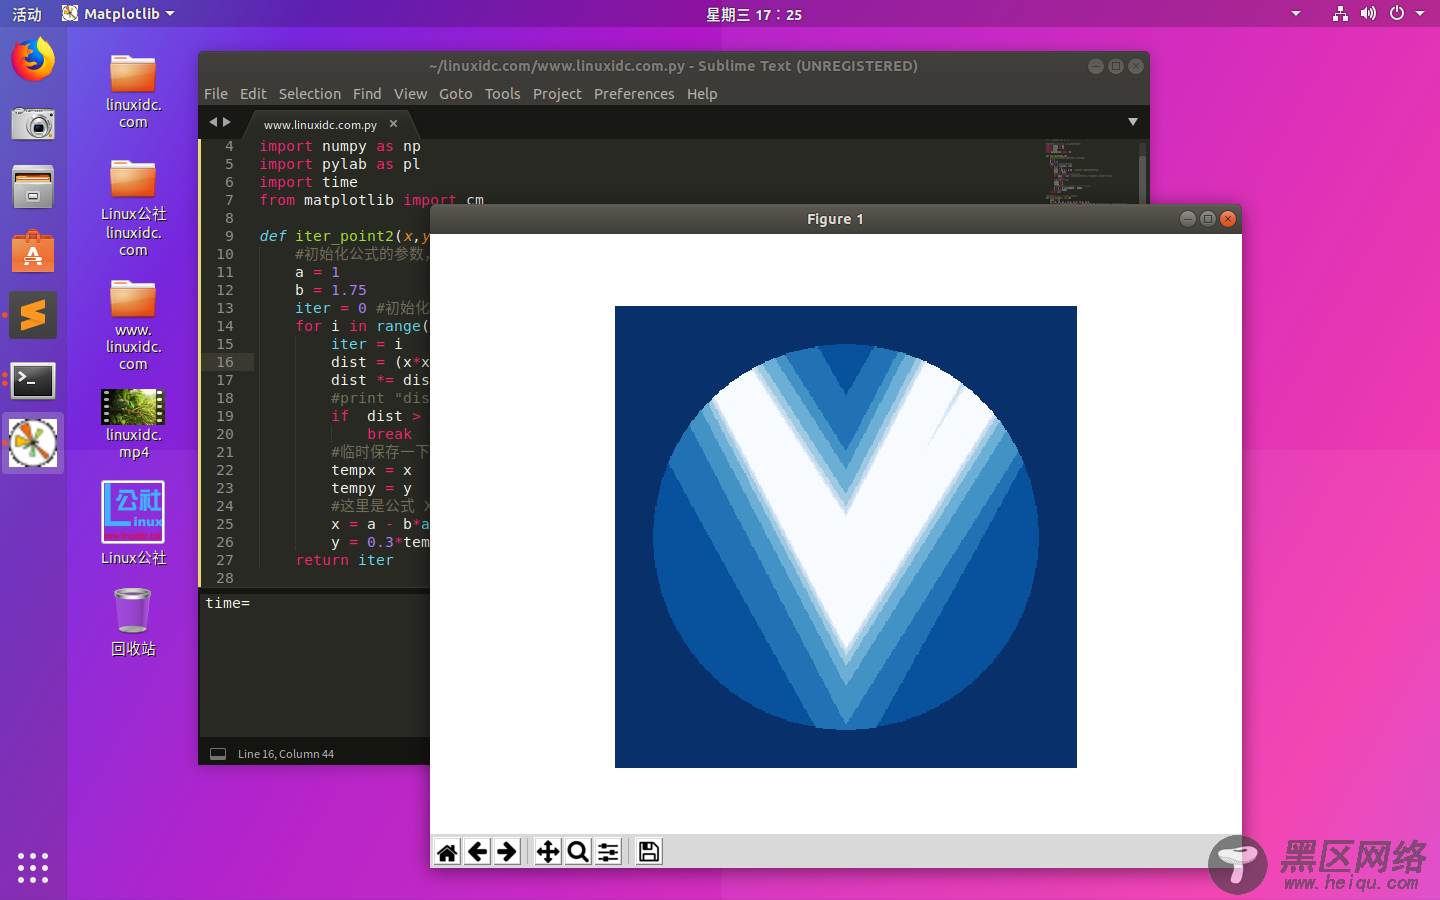Select Matplotlib figure icon in dock
This screenshot has width=1440, height=900.
coord(33,443)
